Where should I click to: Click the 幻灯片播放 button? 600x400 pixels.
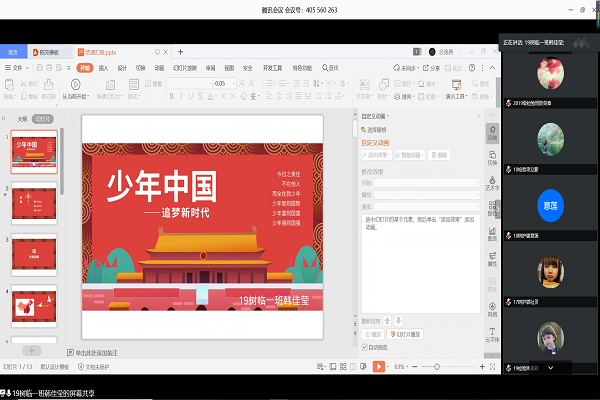[406, 333]
